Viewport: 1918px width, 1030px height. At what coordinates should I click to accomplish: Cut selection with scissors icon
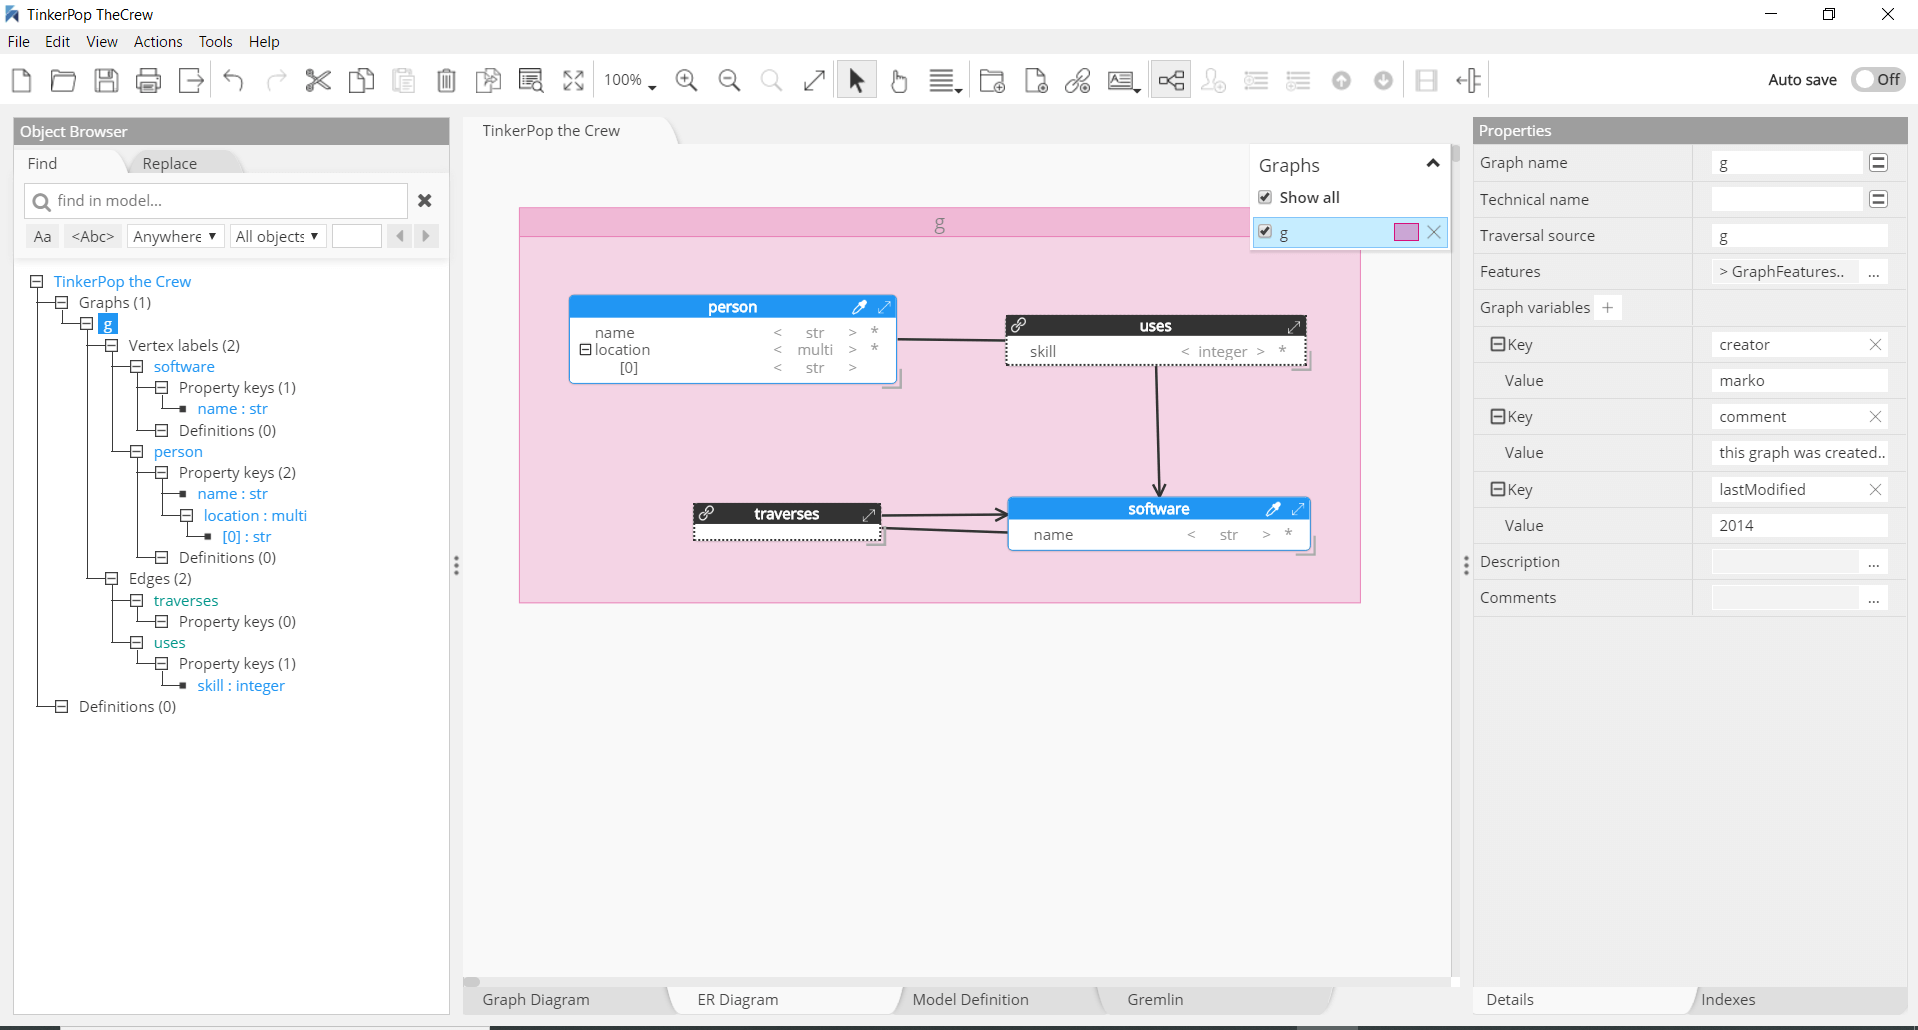click(318, 80)
